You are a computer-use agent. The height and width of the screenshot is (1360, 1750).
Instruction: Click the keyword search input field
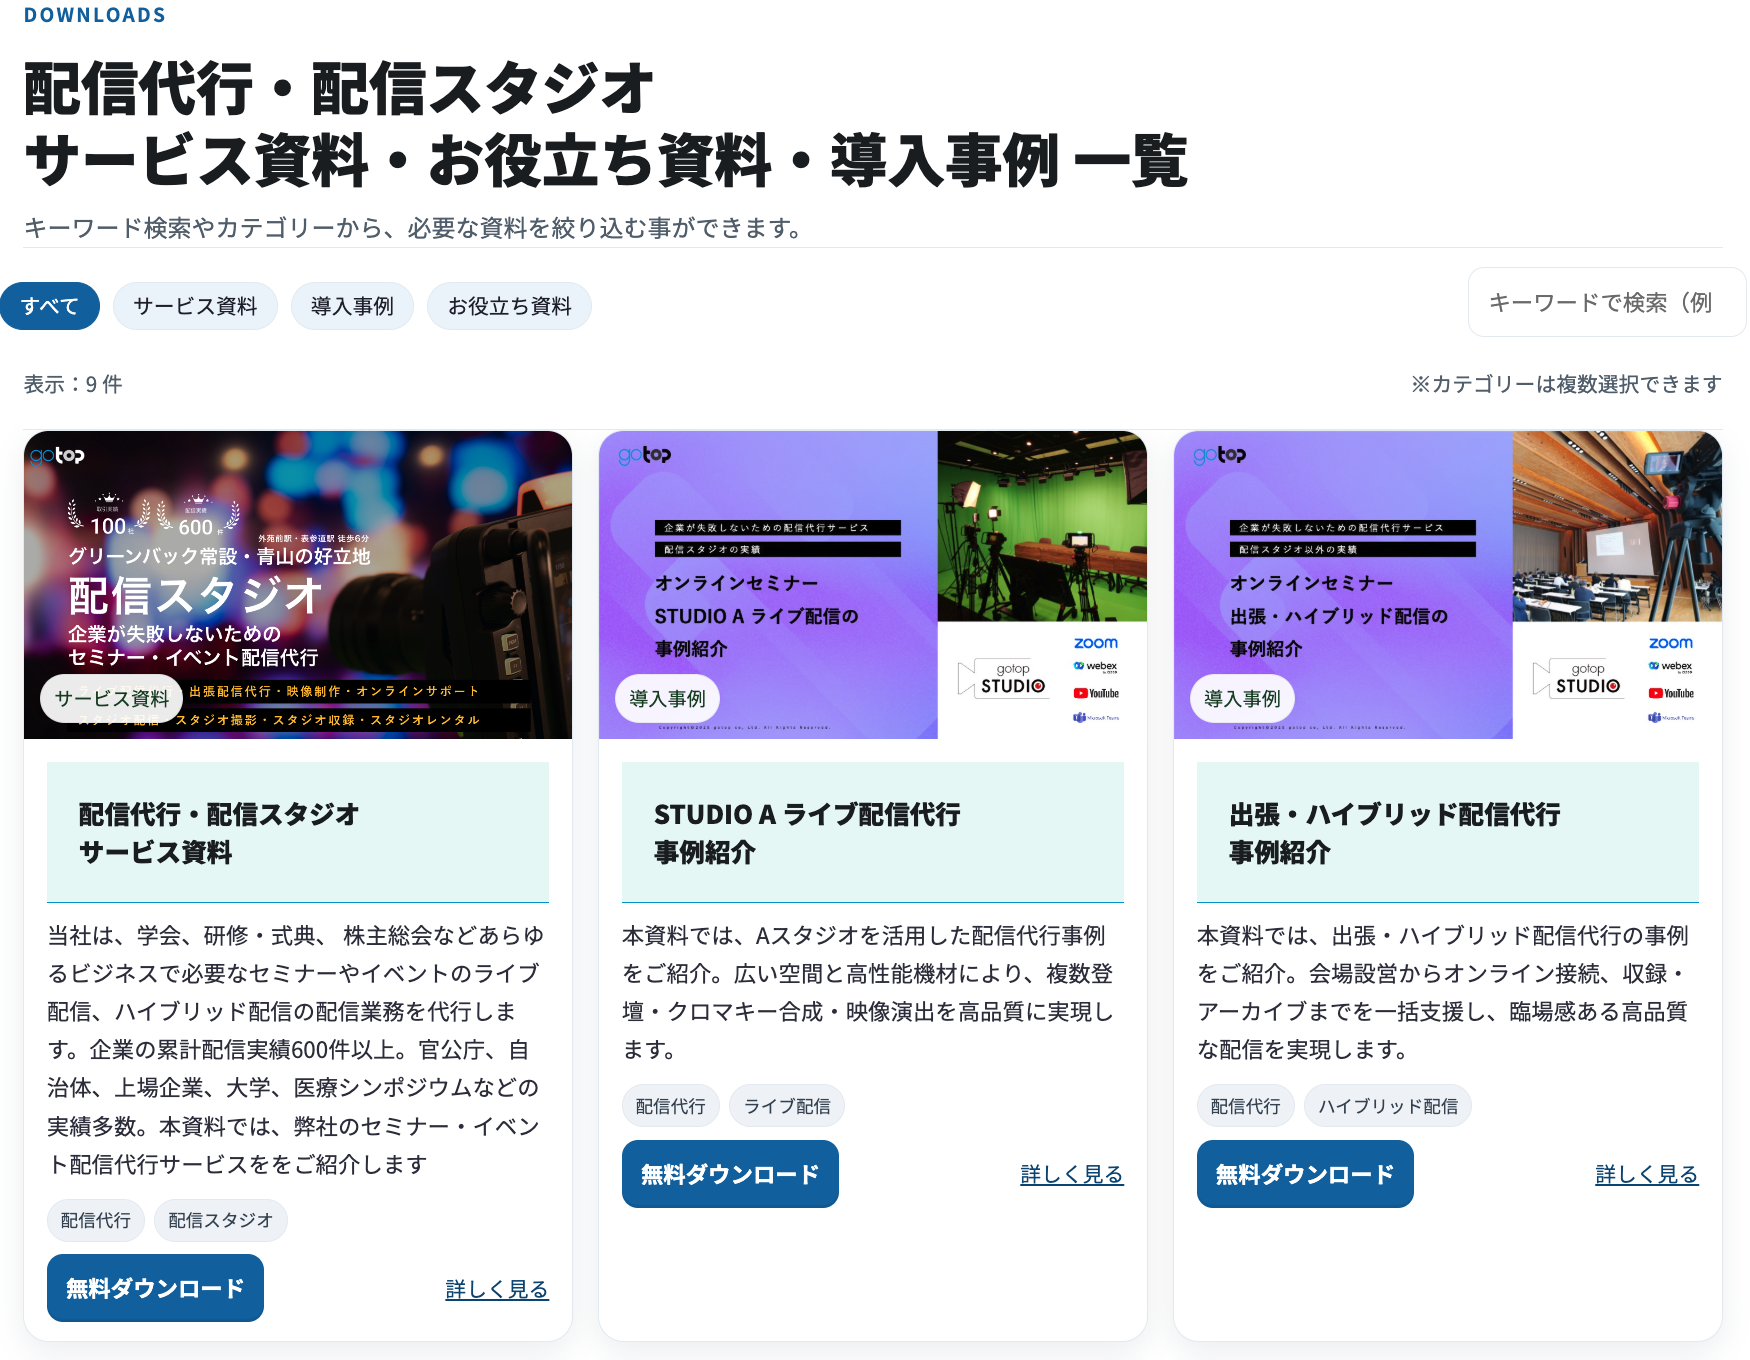pos(1605,302)
